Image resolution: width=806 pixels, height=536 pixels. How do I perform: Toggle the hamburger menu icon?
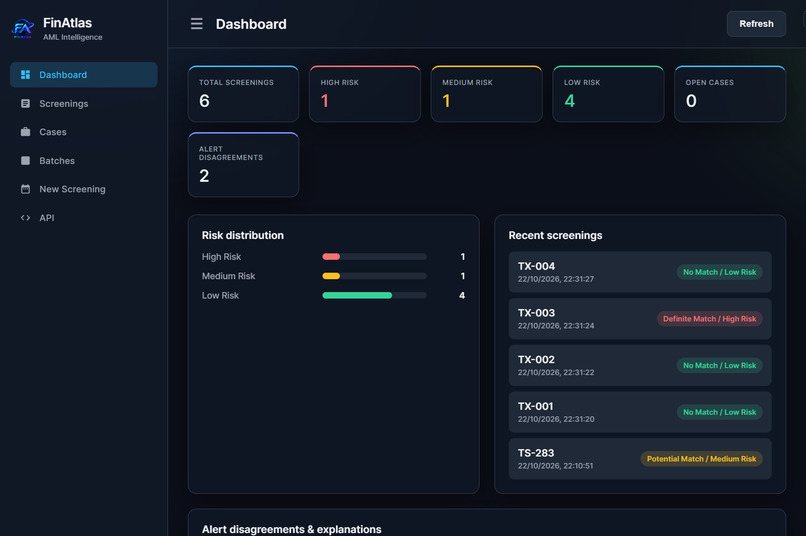tap(196, 24)
